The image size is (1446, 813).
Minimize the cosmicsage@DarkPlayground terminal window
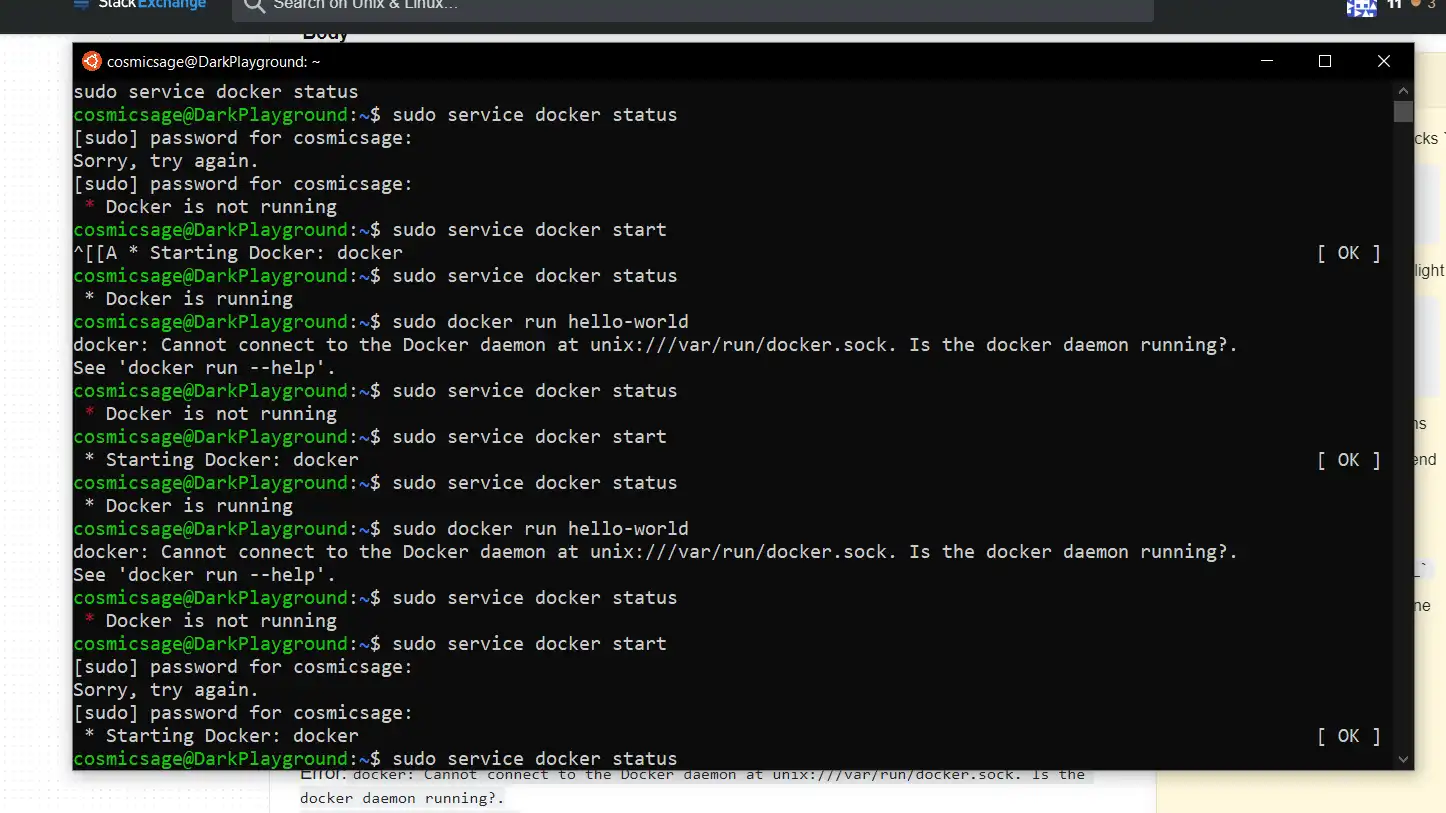pyautogui.click(x=1267, y=61)
